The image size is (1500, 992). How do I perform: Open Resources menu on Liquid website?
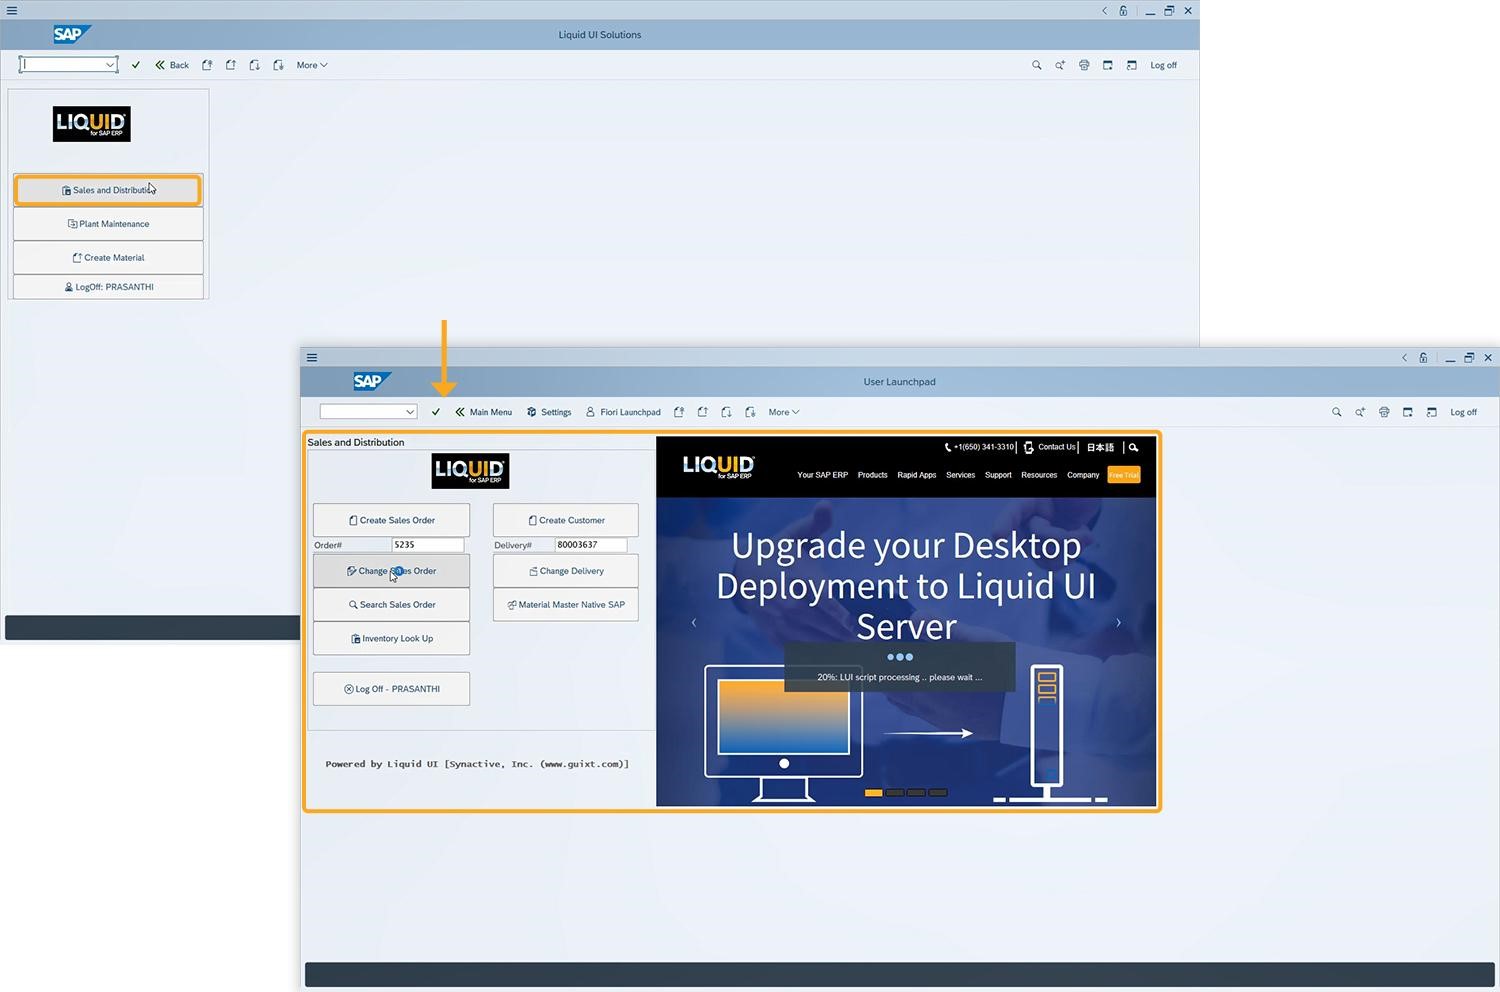click(1039, 475)
